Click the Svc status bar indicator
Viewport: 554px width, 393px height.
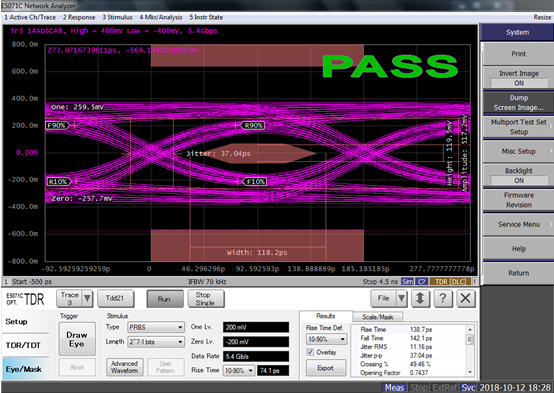[468, 388]
